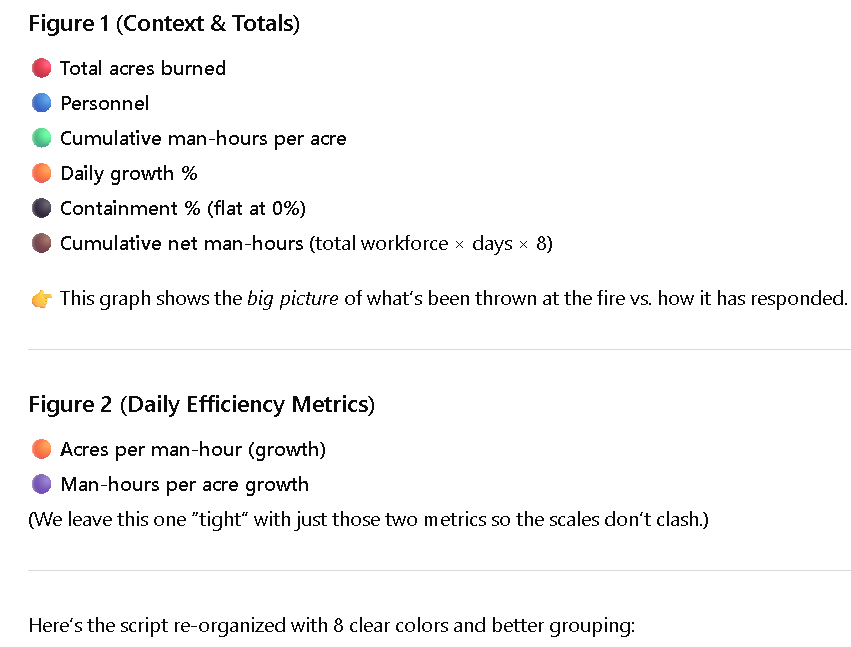The width and height of the screenshot is (851, 647).
Task: Click the brown circle by Cumulative net man-hours
Action: 41,243
